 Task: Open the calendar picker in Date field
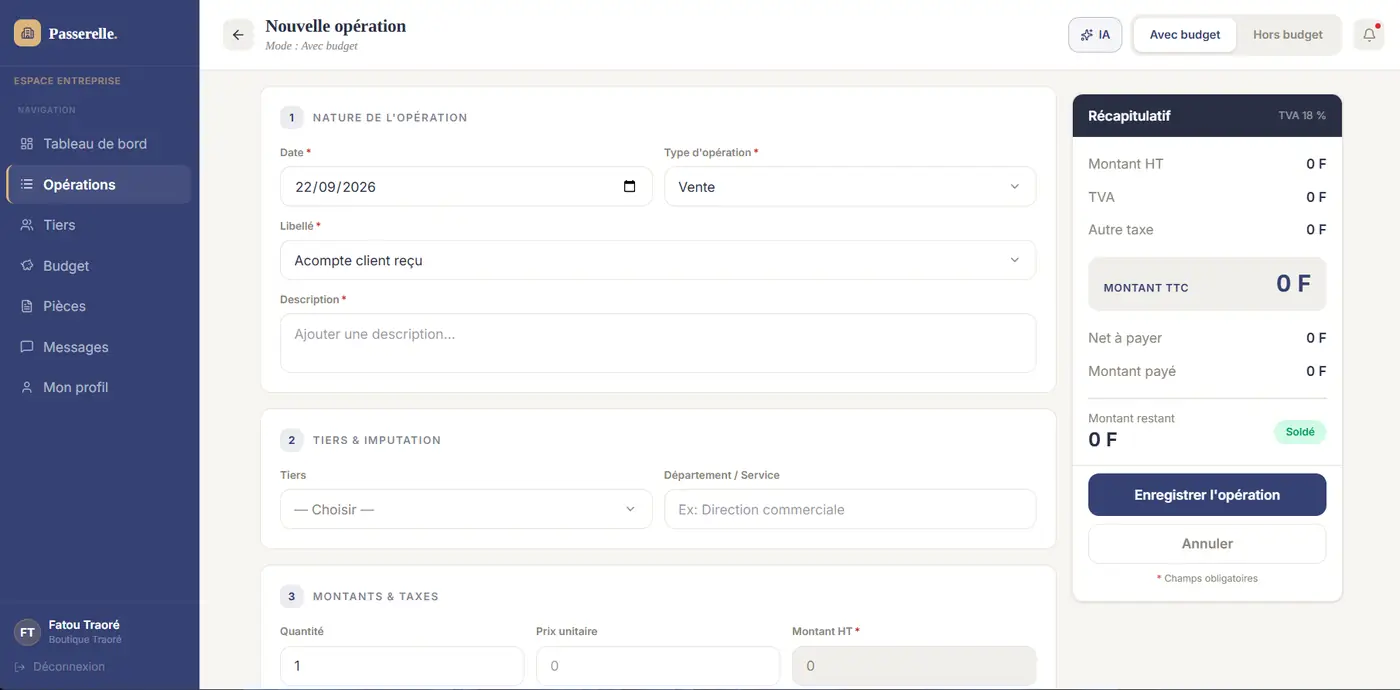629,187
